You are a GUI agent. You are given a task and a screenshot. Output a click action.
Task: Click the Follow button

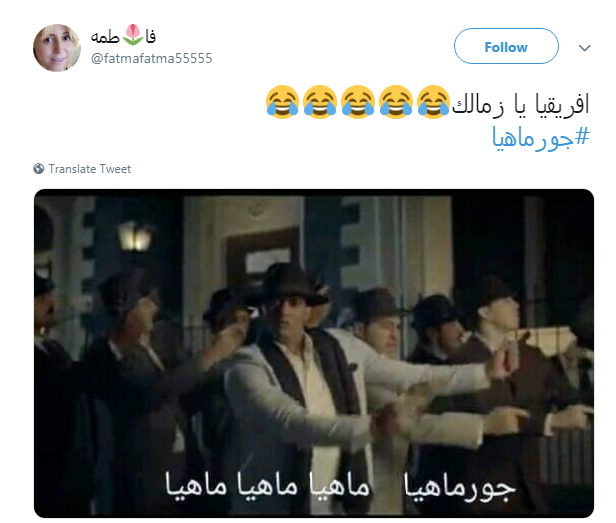(506, 46)
